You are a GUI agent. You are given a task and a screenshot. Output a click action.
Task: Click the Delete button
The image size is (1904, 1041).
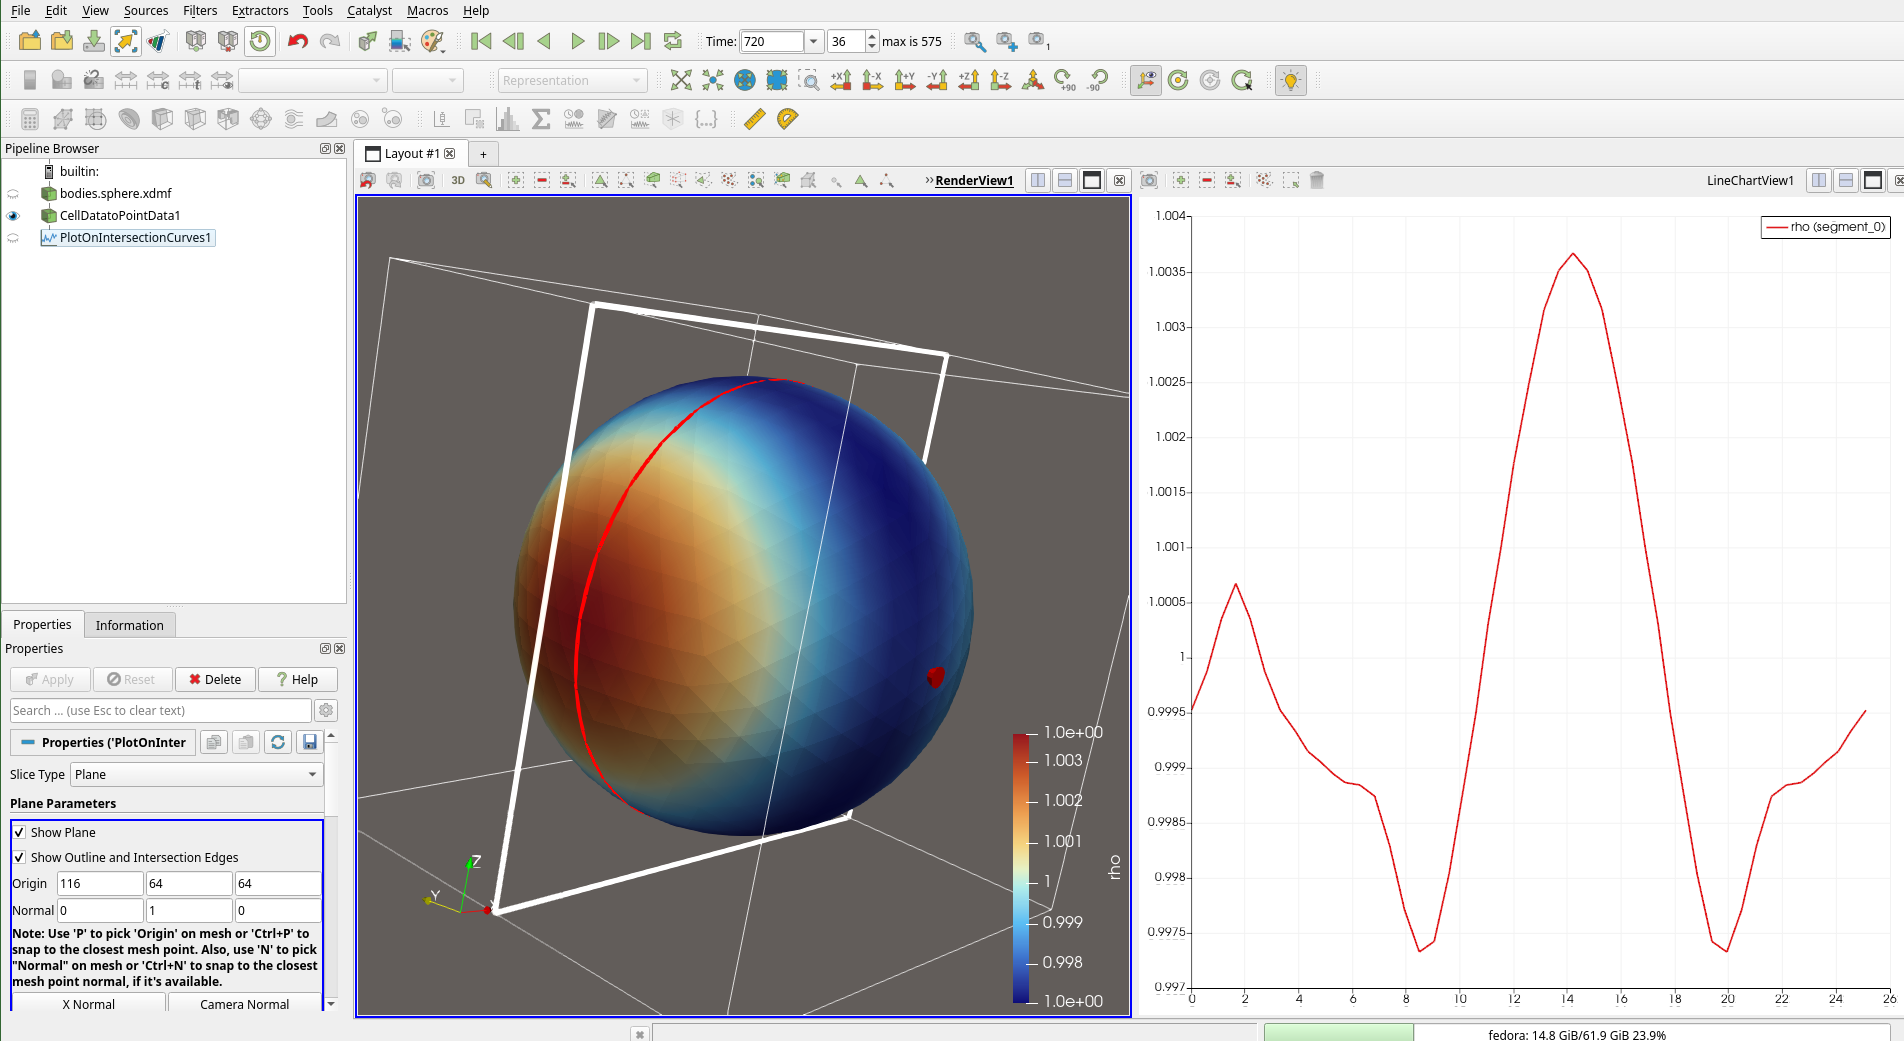pos(215,679)
